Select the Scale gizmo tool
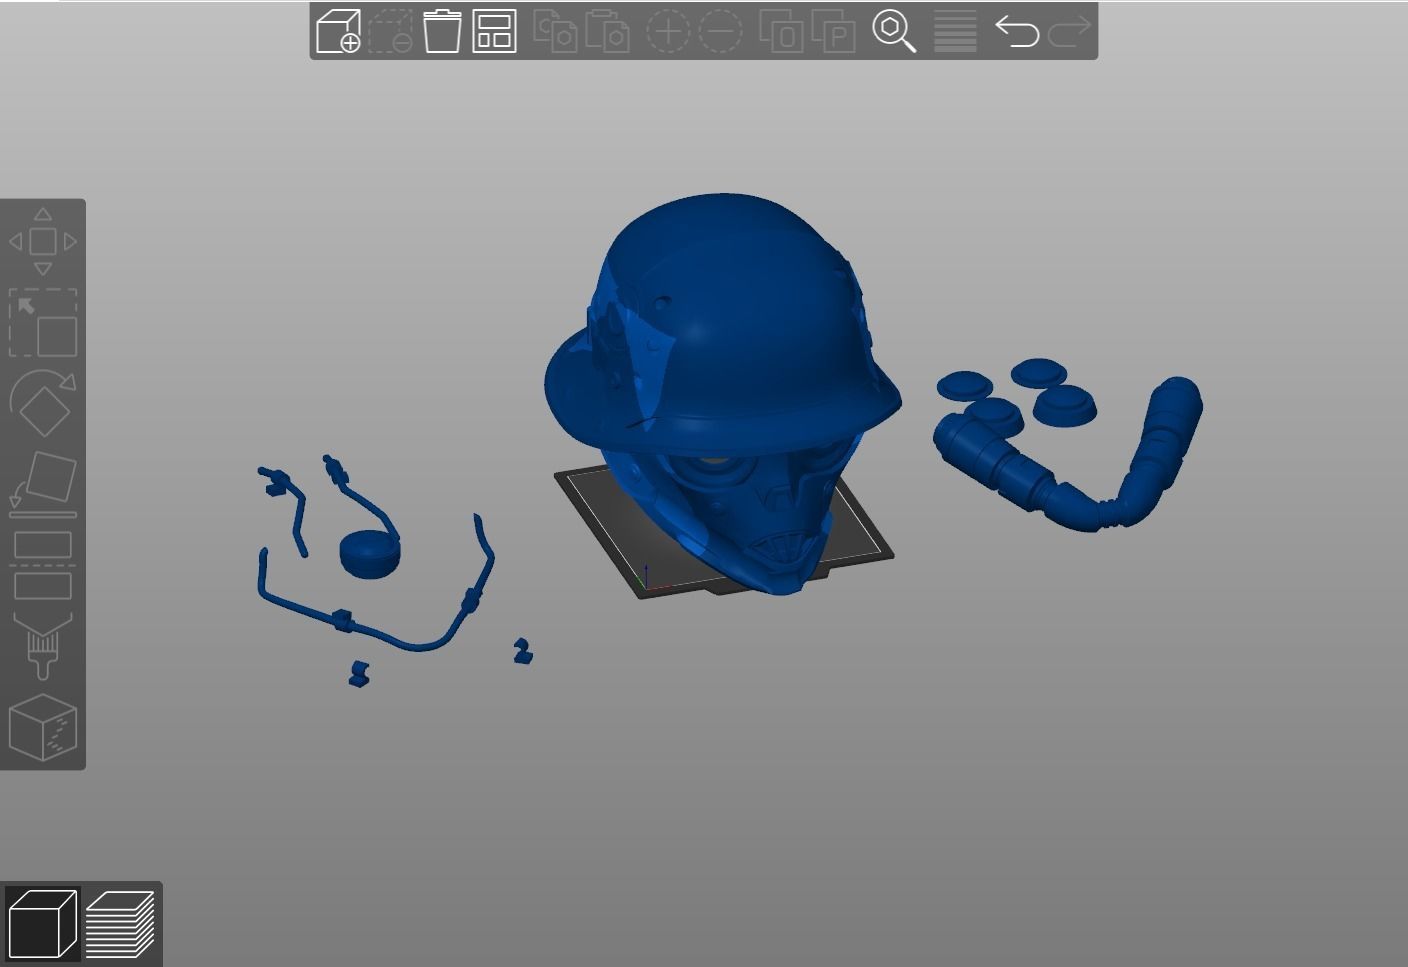 click(x=43, y=323)
